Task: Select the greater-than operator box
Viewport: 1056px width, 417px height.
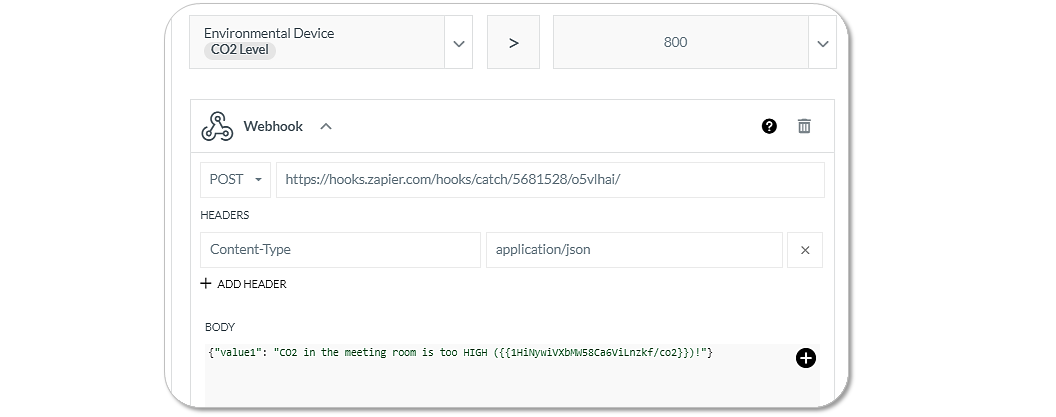Action: click(x=513, y=42)
